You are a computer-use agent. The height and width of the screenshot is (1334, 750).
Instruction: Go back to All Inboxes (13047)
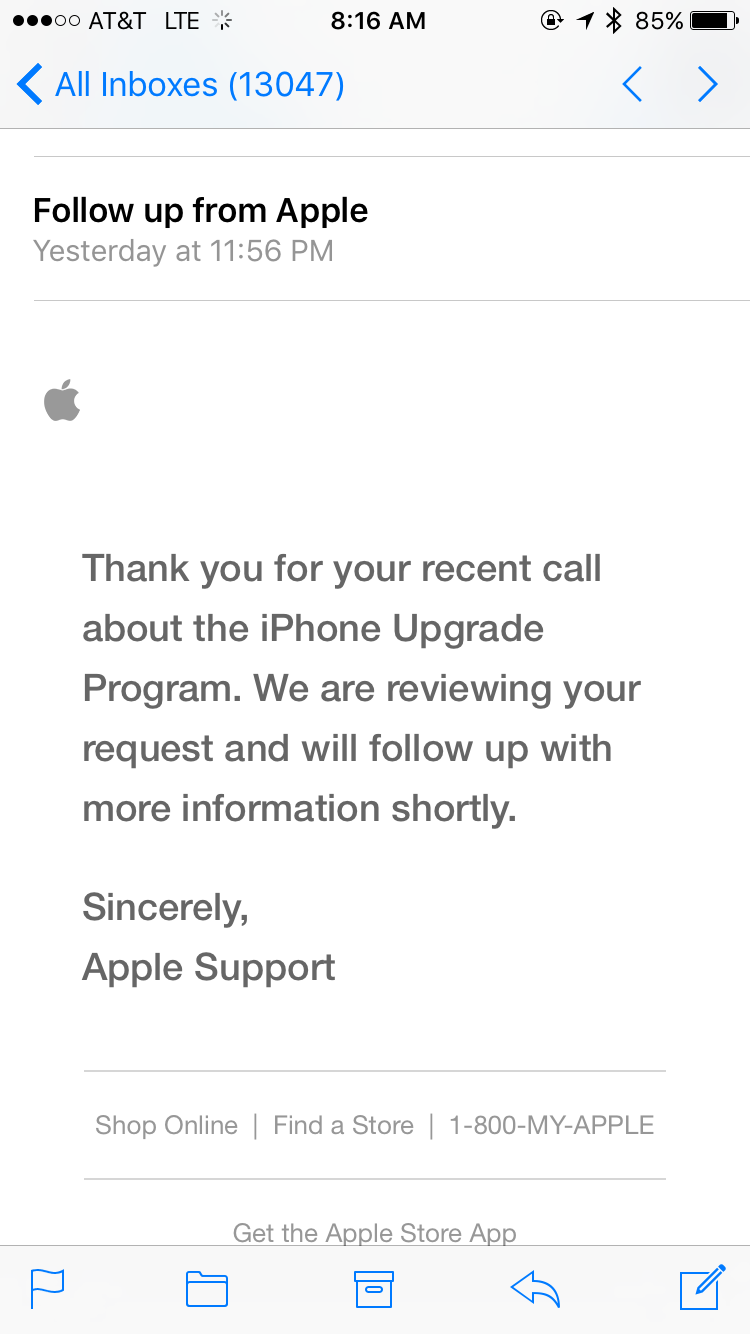click(x=181, y=85)
